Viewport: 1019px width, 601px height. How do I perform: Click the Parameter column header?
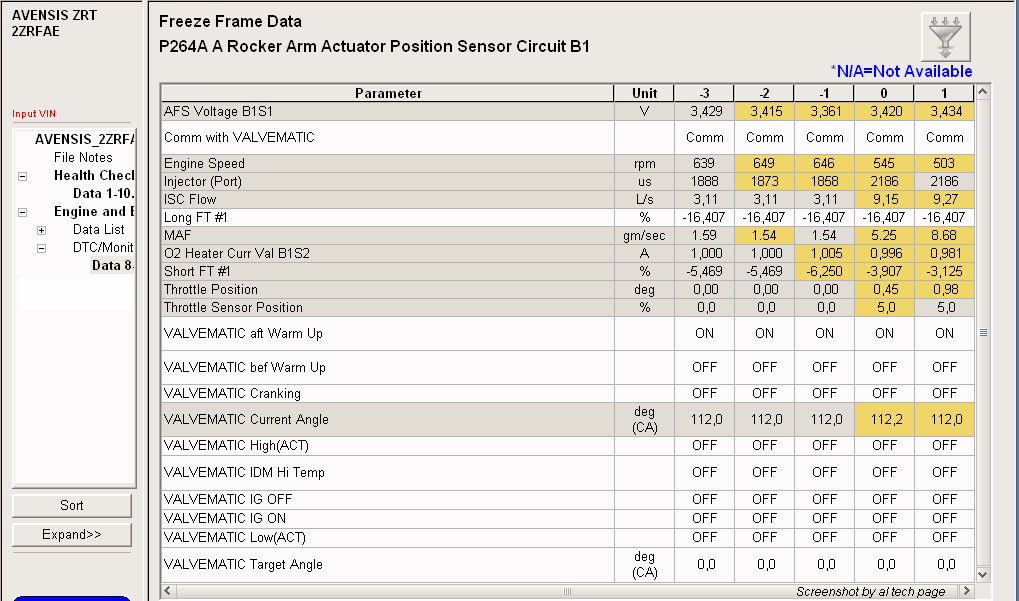tap(388, 93)
